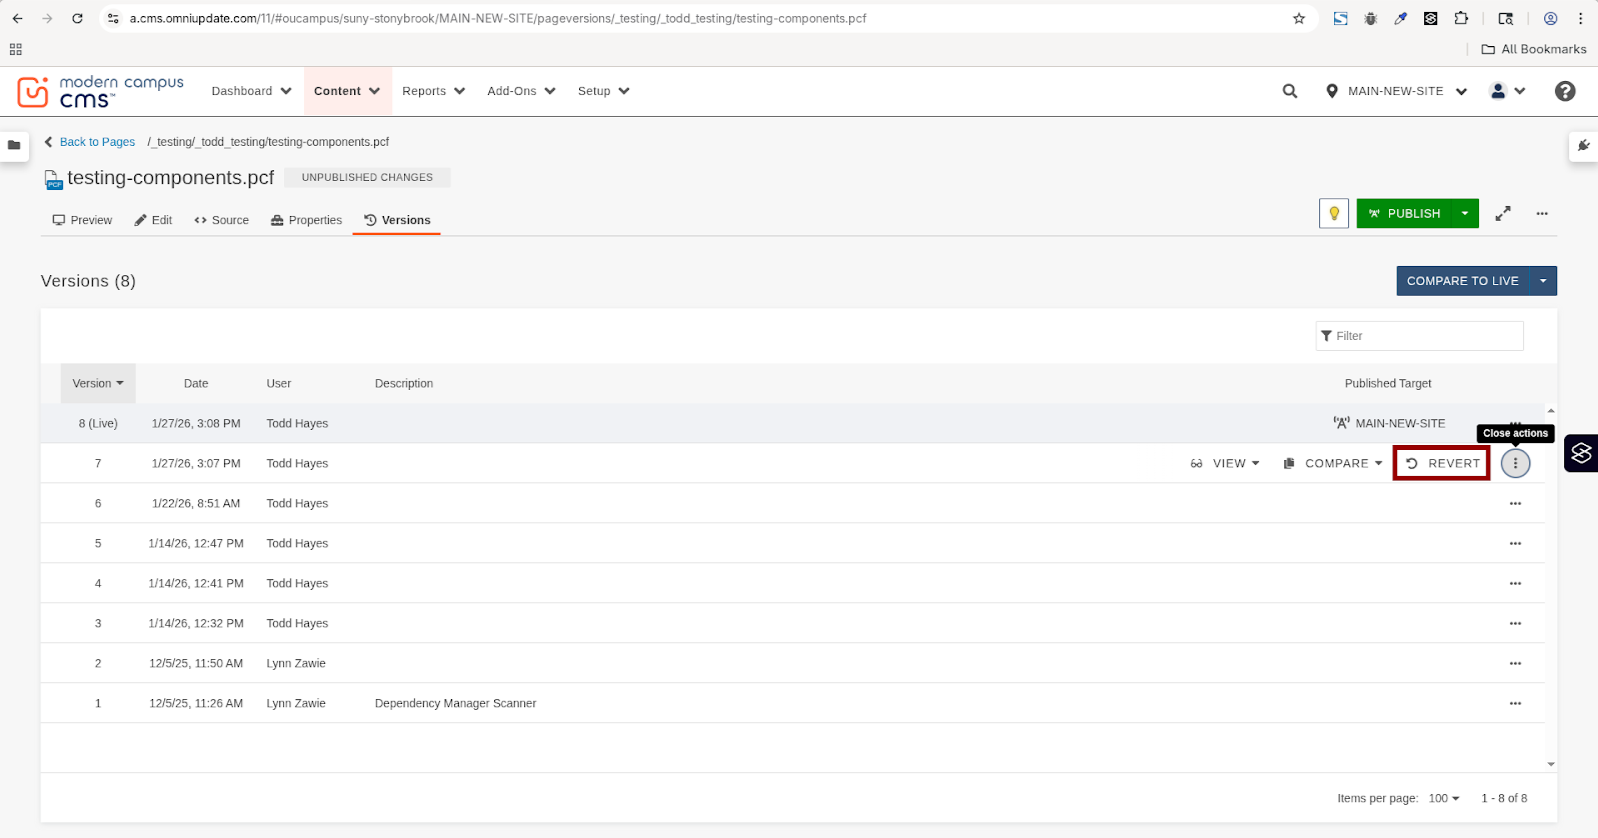Open the Reports menu
This screenshot has width=1598, height=838.
click(433, 91)
